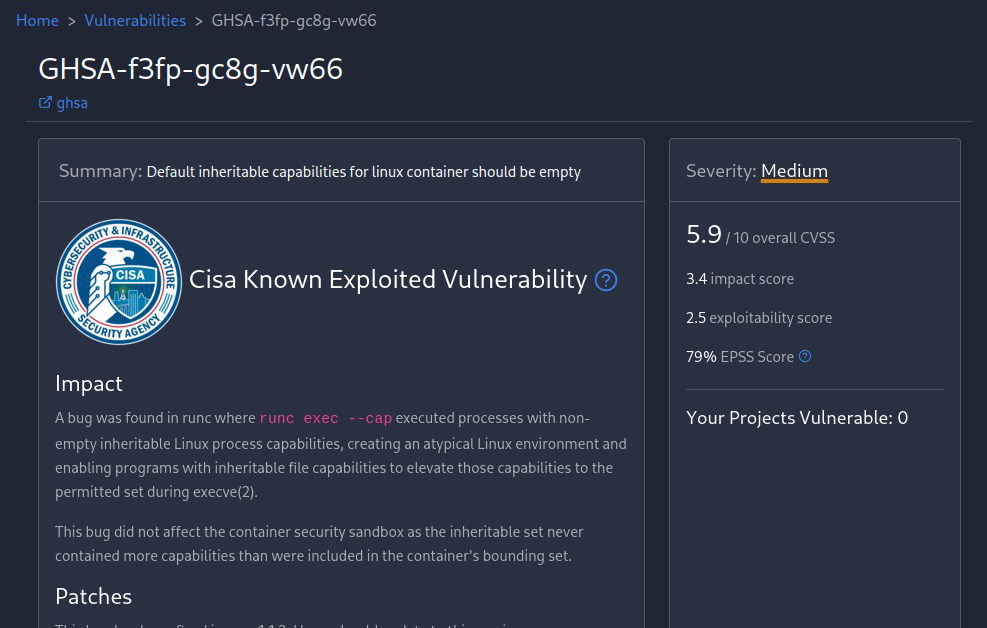987x628 pixels.
Task: Open help icon beside Cisa Known Exploited Vulnerability
Action: [x=606, y=280]
